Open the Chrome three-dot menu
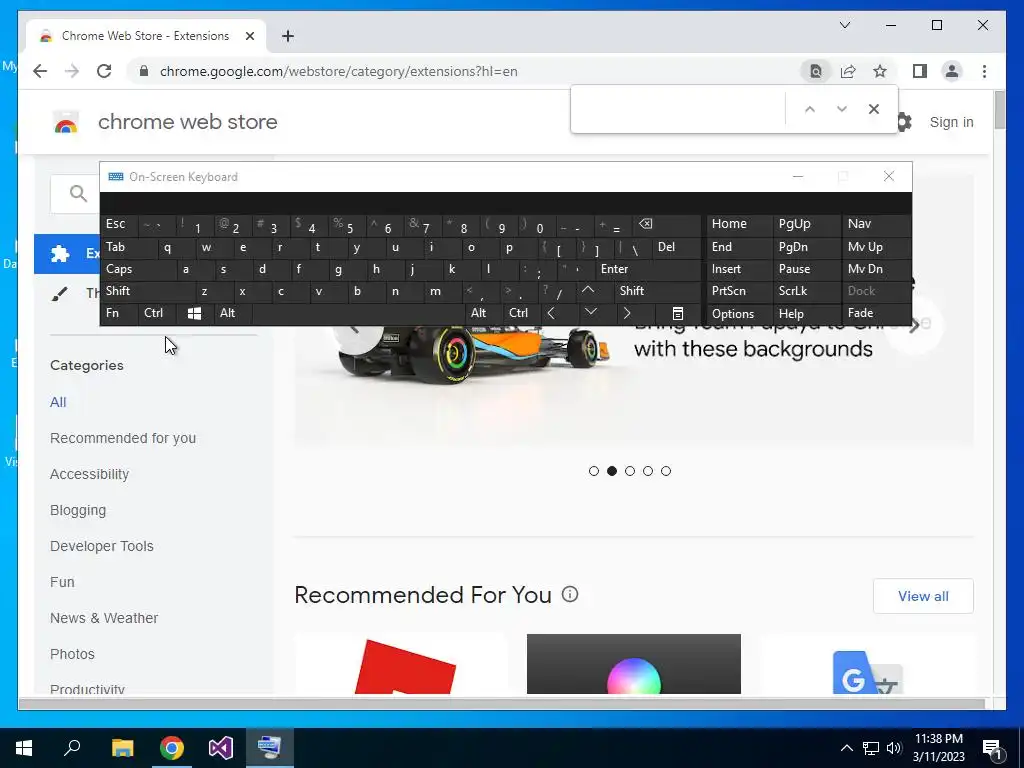The width and height of the screenshot is (1024, 768). click(984, 71)
